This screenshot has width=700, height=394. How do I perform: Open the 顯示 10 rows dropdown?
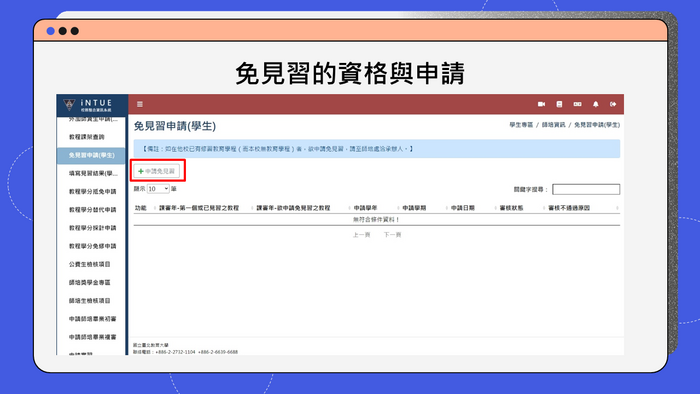tap(158, 189)
